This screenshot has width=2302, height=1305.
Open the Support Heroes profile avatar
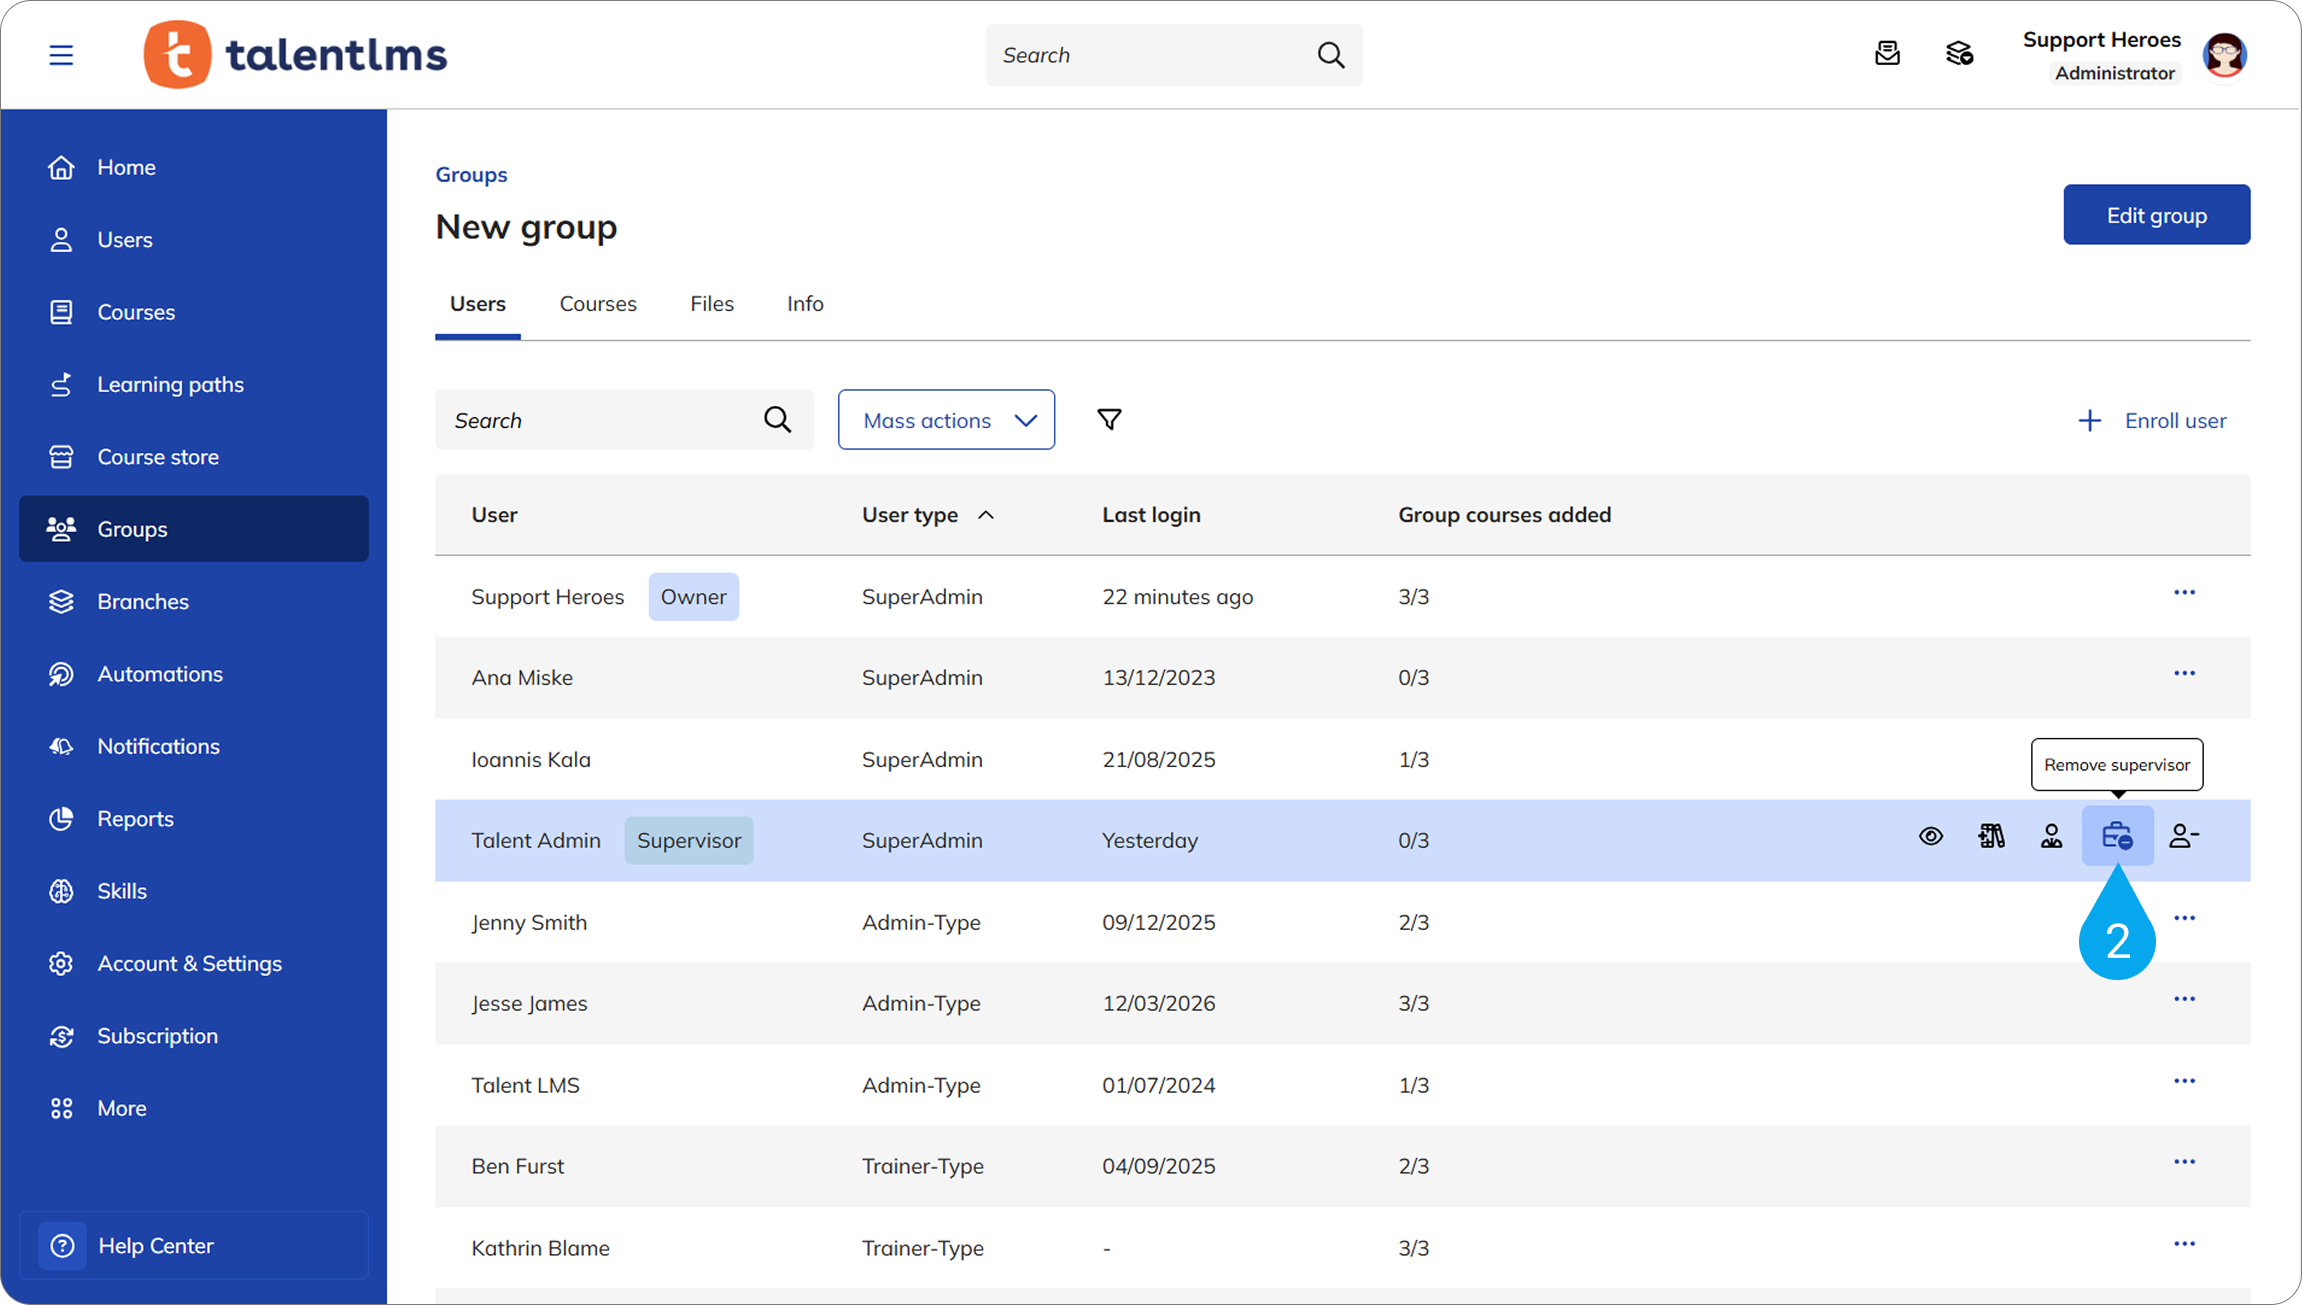point(2224,55)
